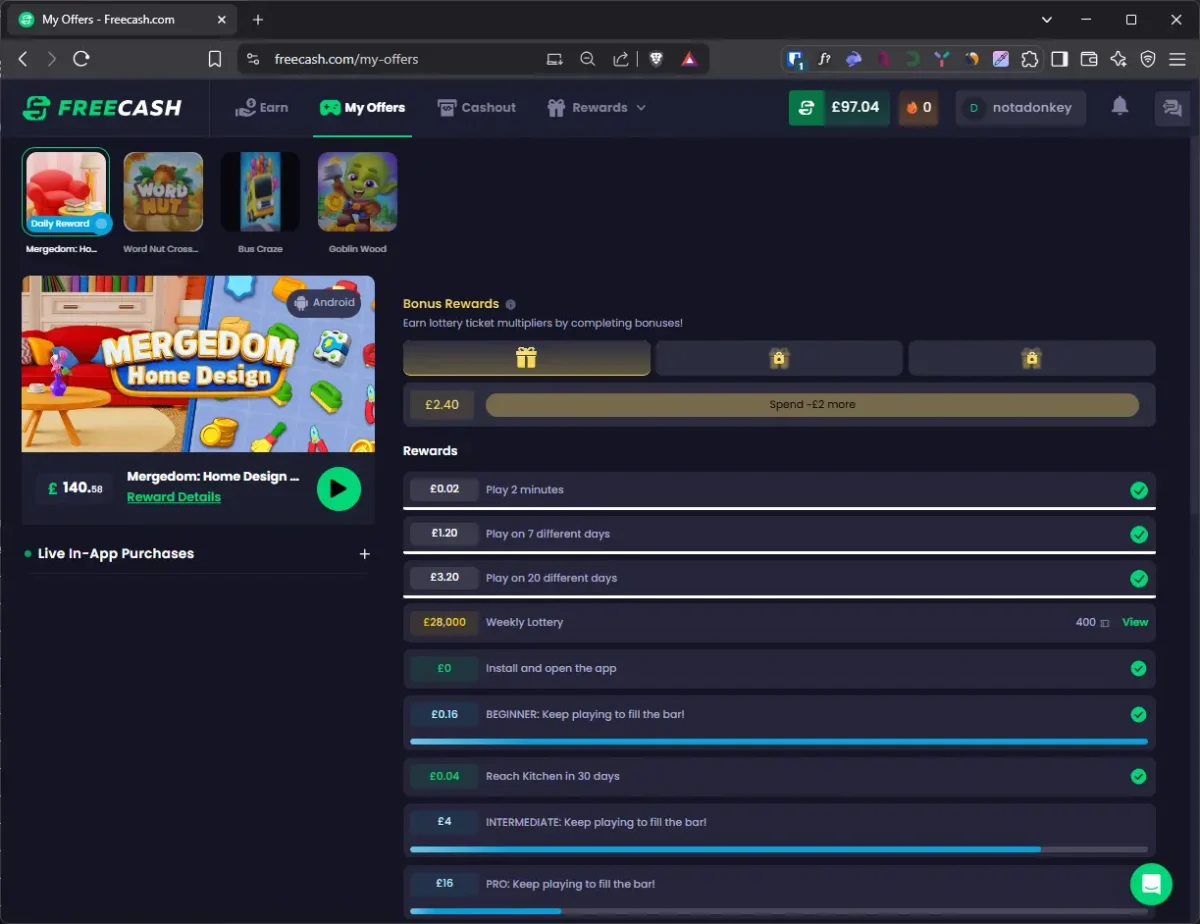Open Bitwarden extension icon
This screenshot has width=1200, height=924.
coord(796,59)
